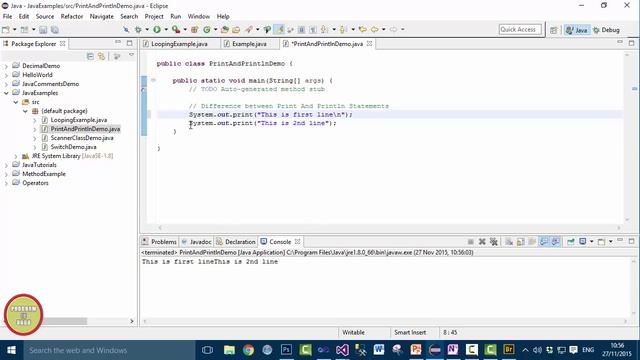This screenshot has height=360, width=640.
Task: Switch to Debug perspective
Action: point(607,30)
